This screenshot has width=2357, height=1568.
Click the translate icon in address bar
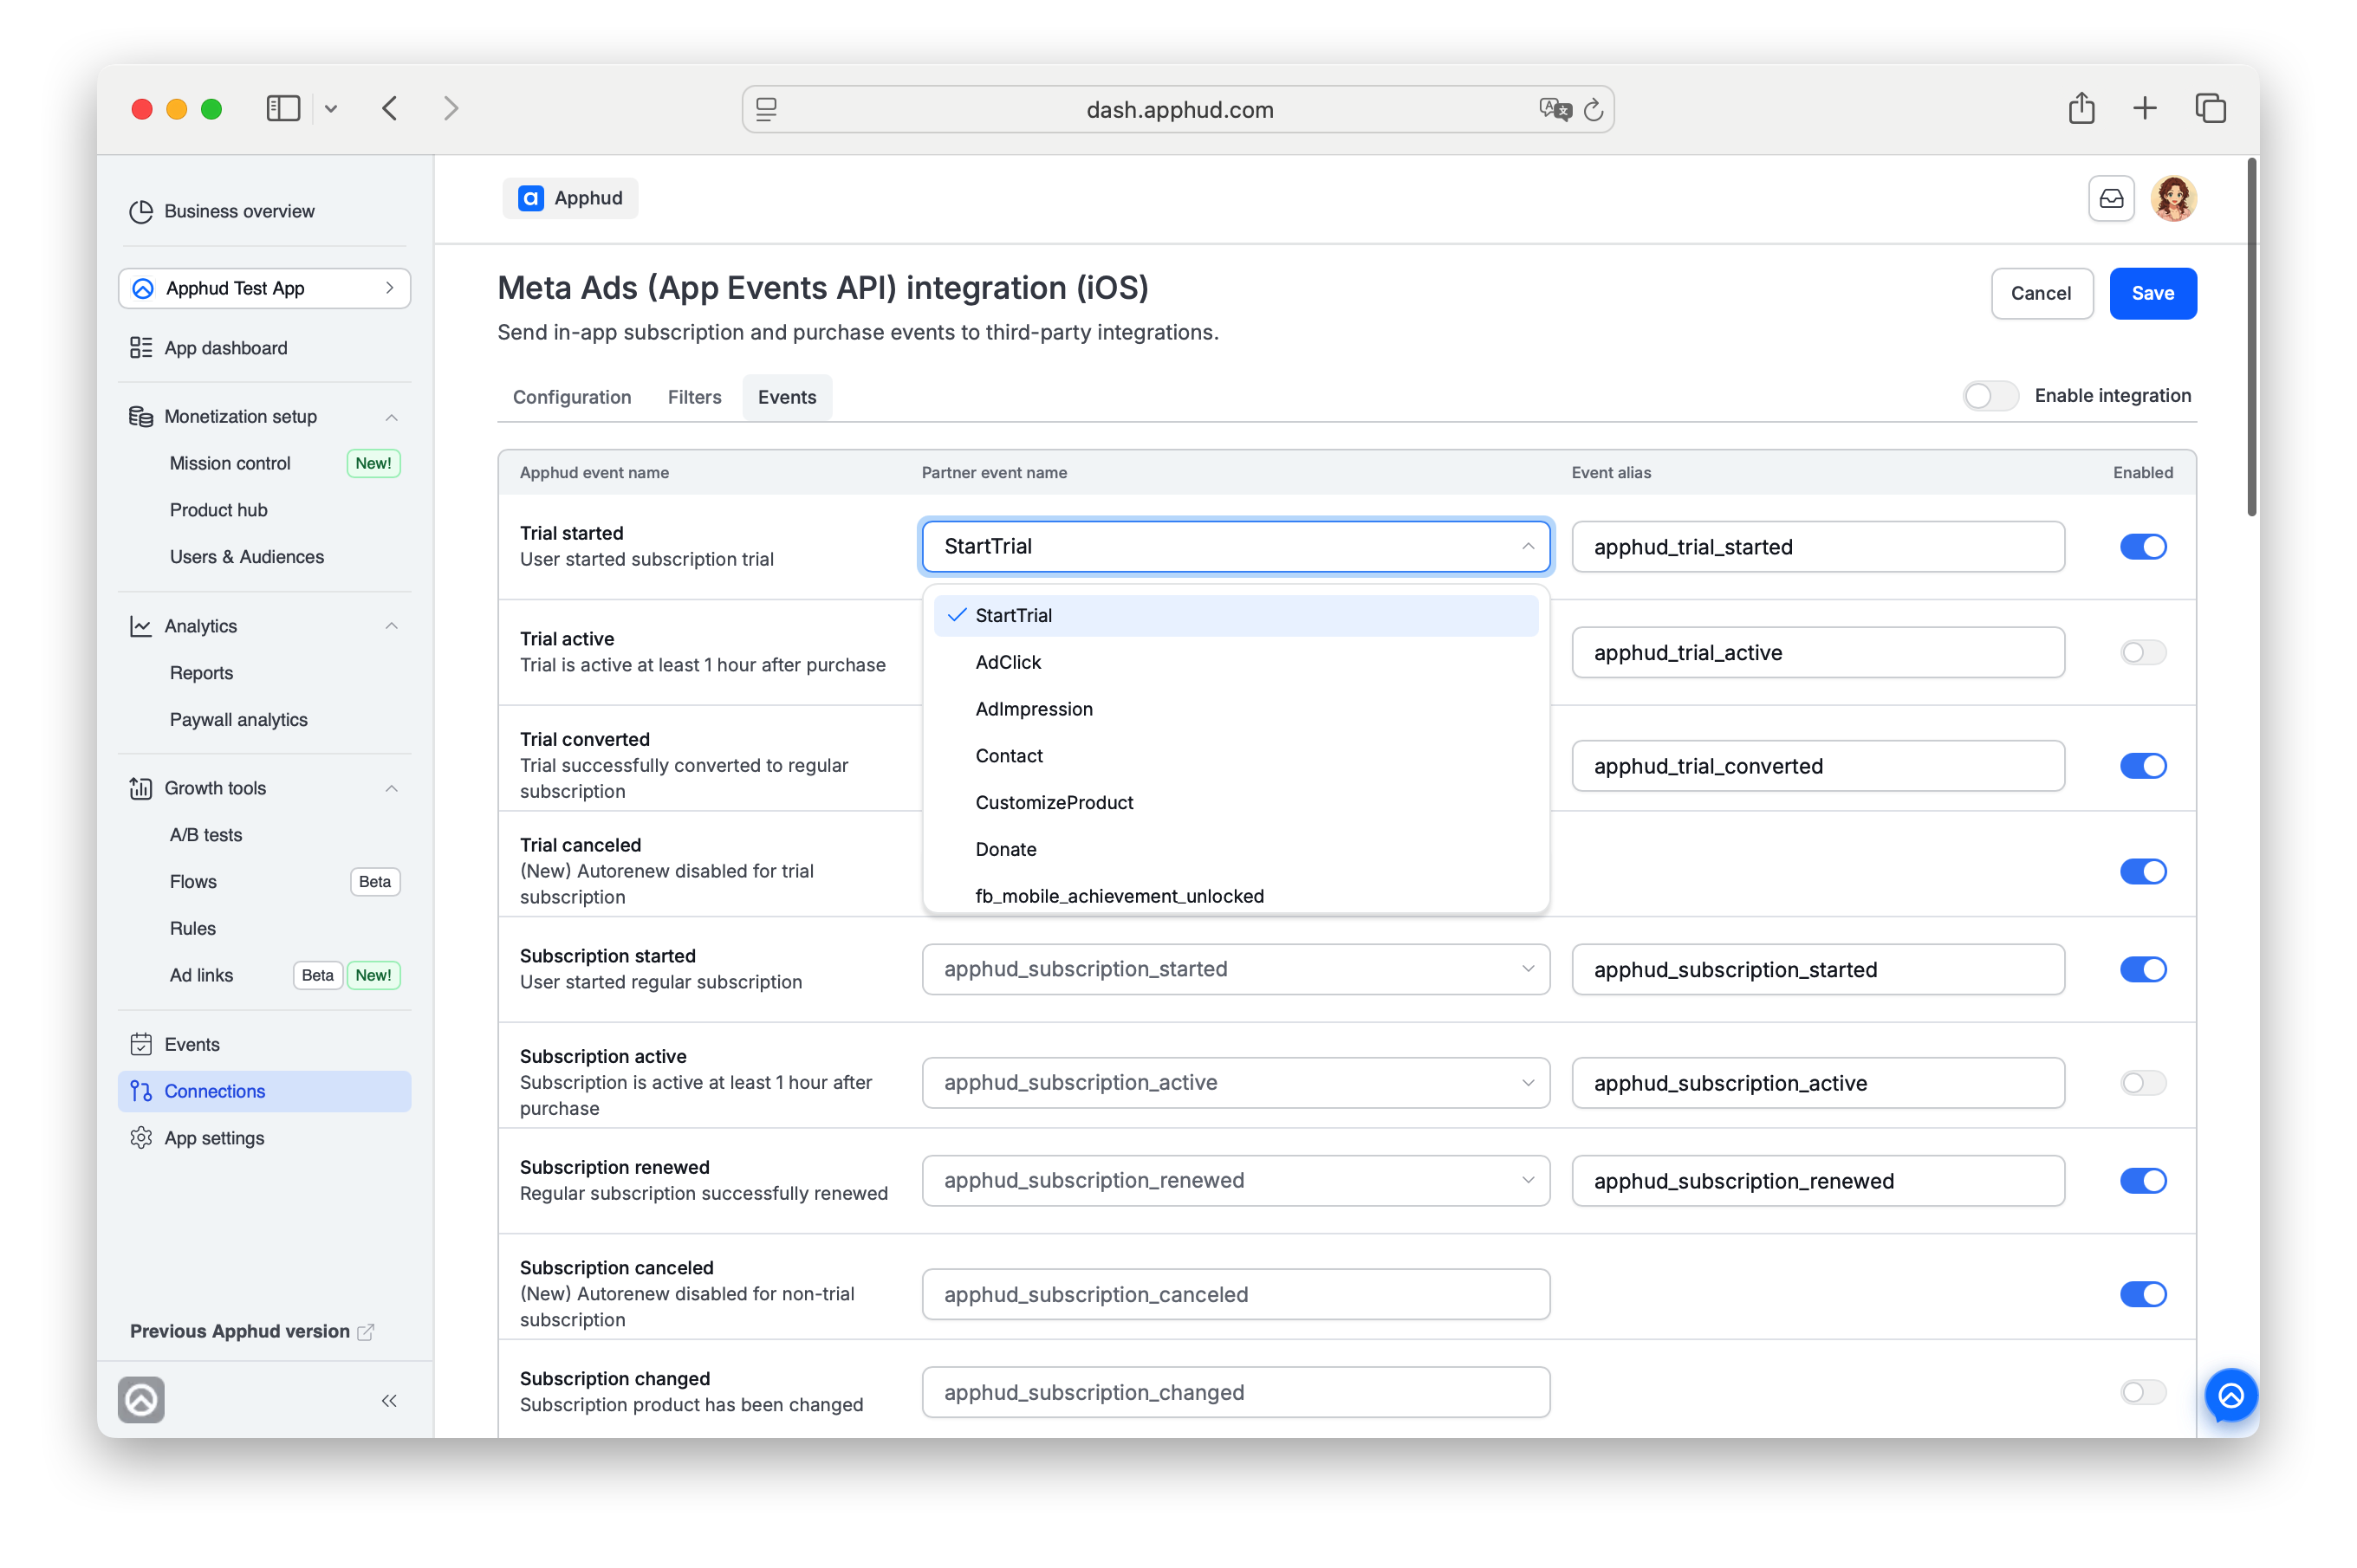[1555, 109]
